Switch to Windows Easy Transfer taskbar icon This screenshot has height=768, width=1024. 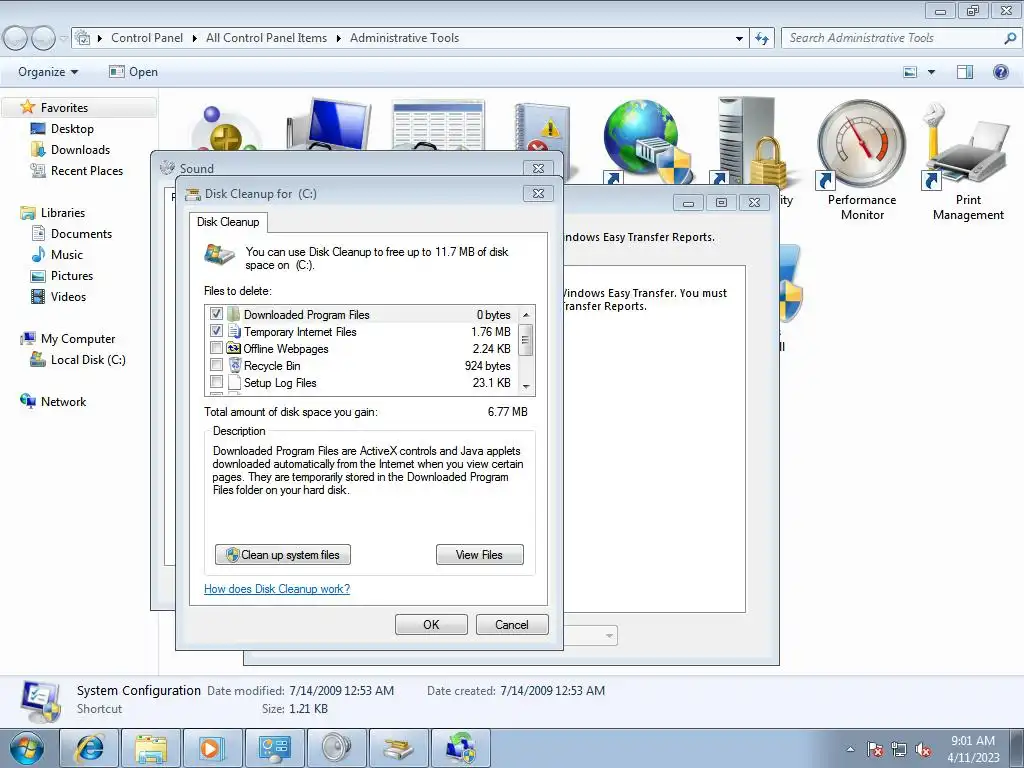tap(460, 748)
